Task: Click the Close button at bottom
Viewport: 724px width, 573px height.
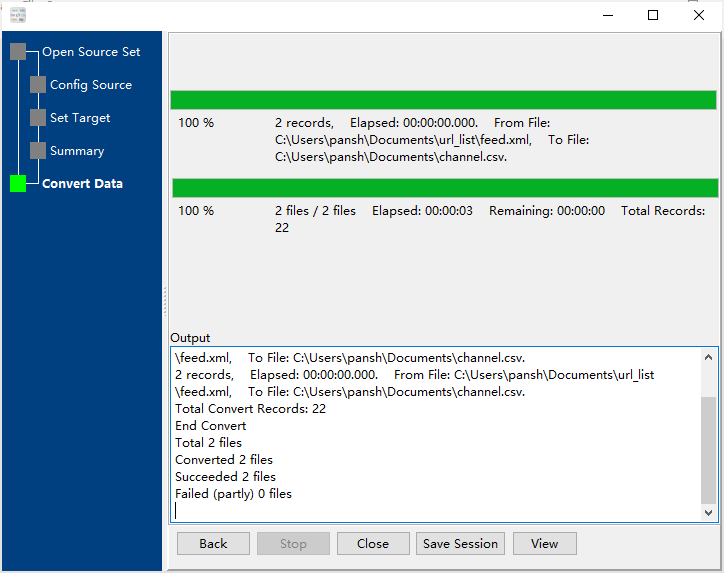Action: tap(372, 544)
